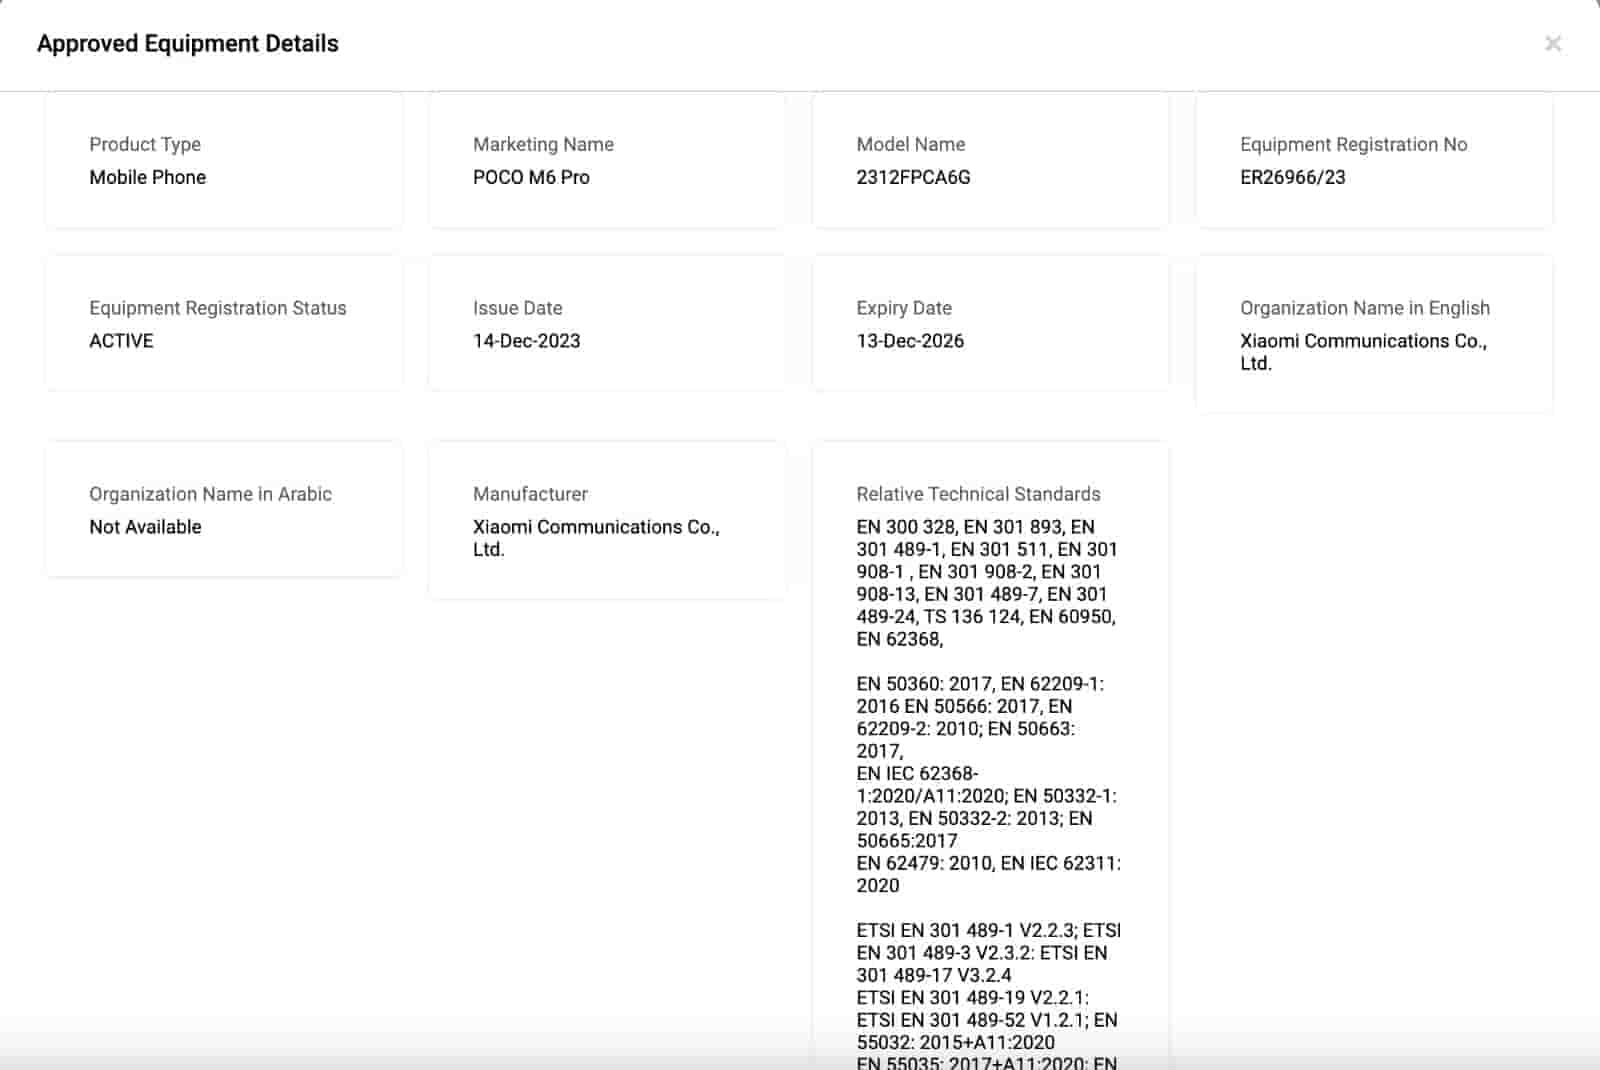
Task: Click the Marketing Name label
Action: 543,144
